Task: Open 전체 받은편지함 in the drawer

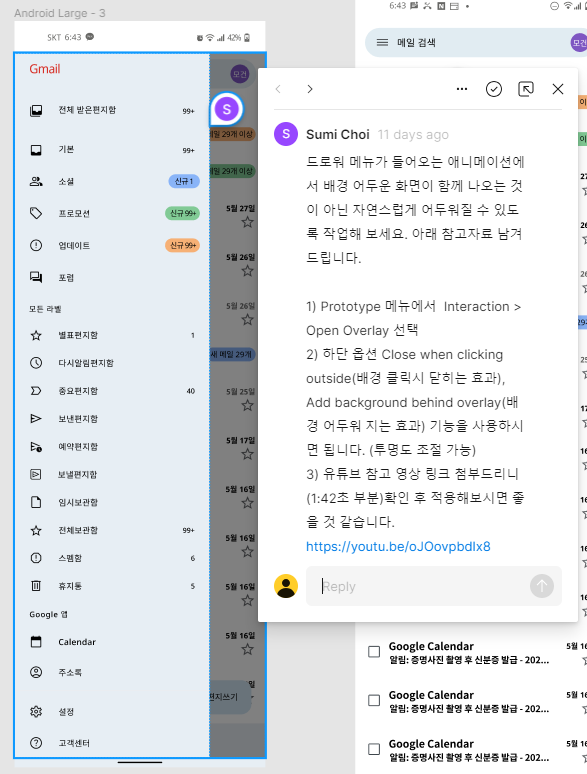Action: click(112, 110)
